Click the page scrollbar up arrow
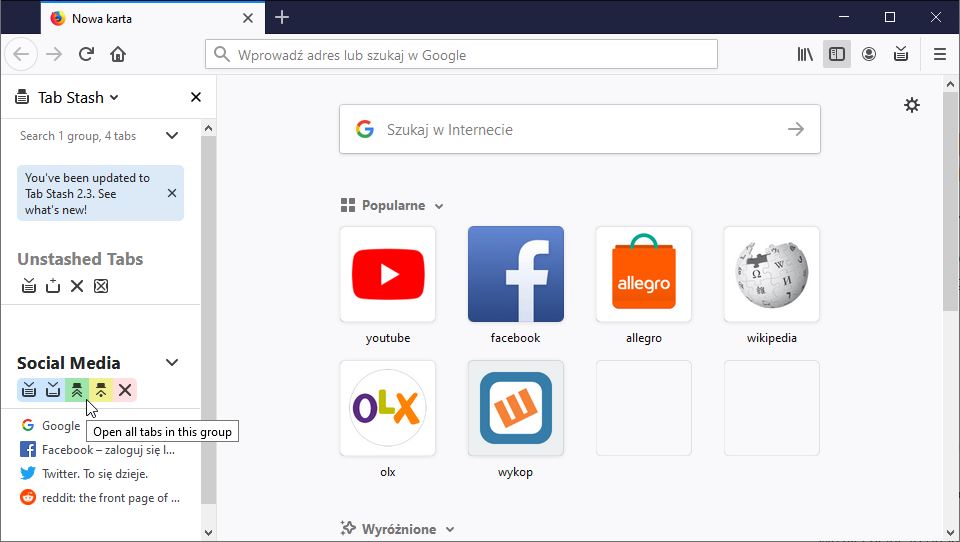Screen dimensions: 960x542 point(950,85)
